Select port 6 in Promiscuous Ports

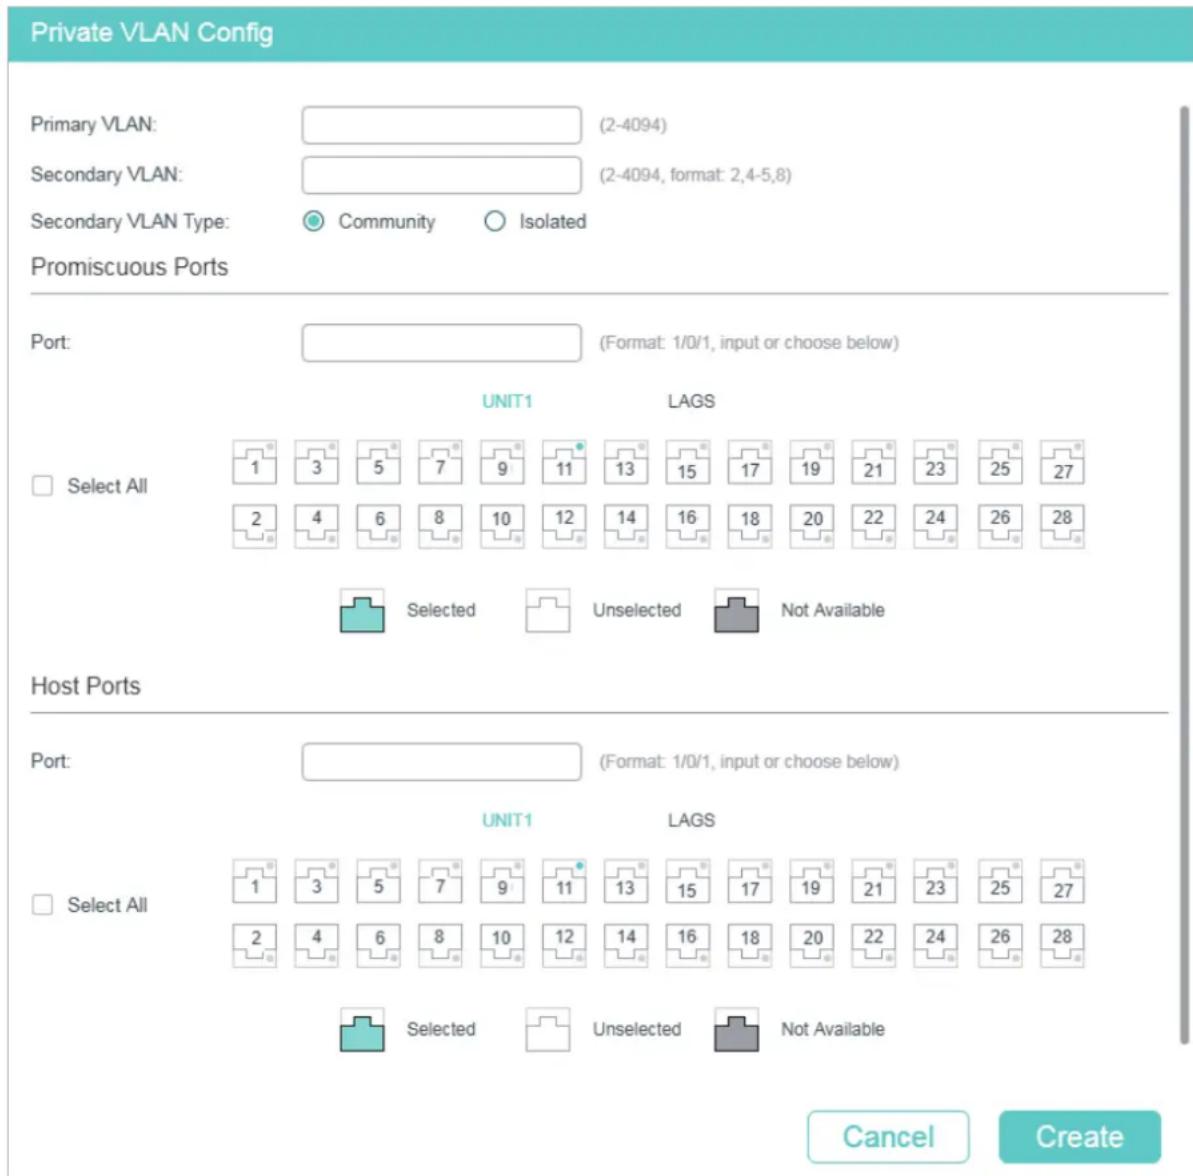coord(378,526)
